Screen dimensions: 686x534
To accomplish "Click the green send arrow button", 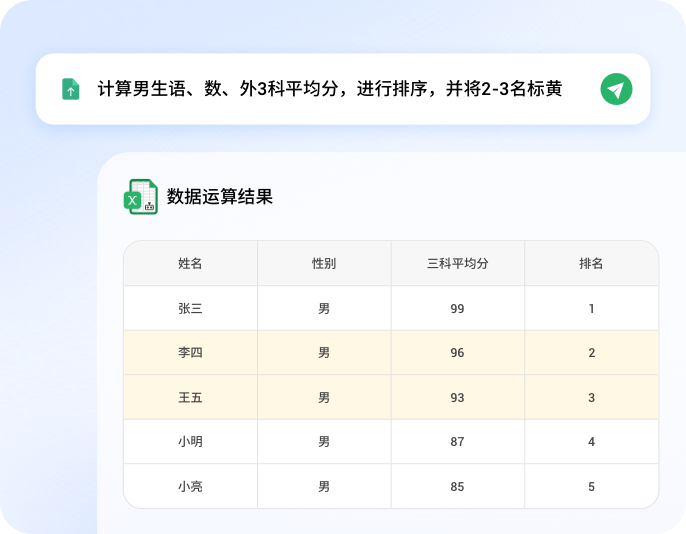I will [616, 89].
